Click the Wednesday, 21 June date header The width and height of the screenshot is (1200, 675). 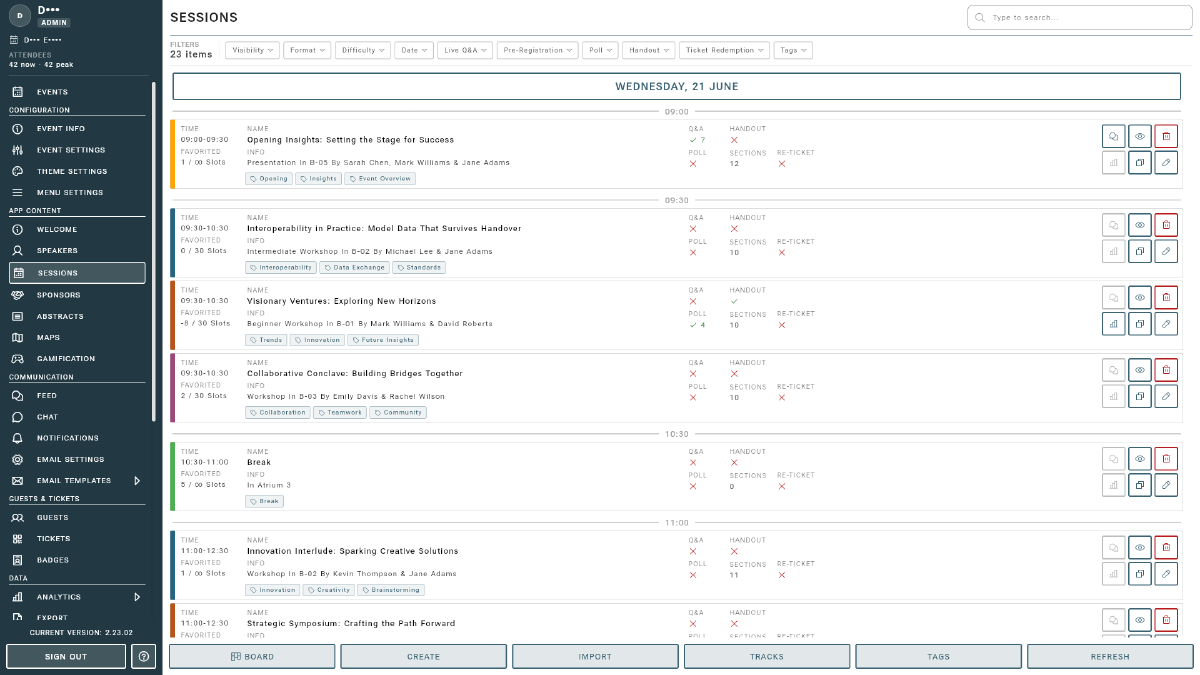[677, 86]
